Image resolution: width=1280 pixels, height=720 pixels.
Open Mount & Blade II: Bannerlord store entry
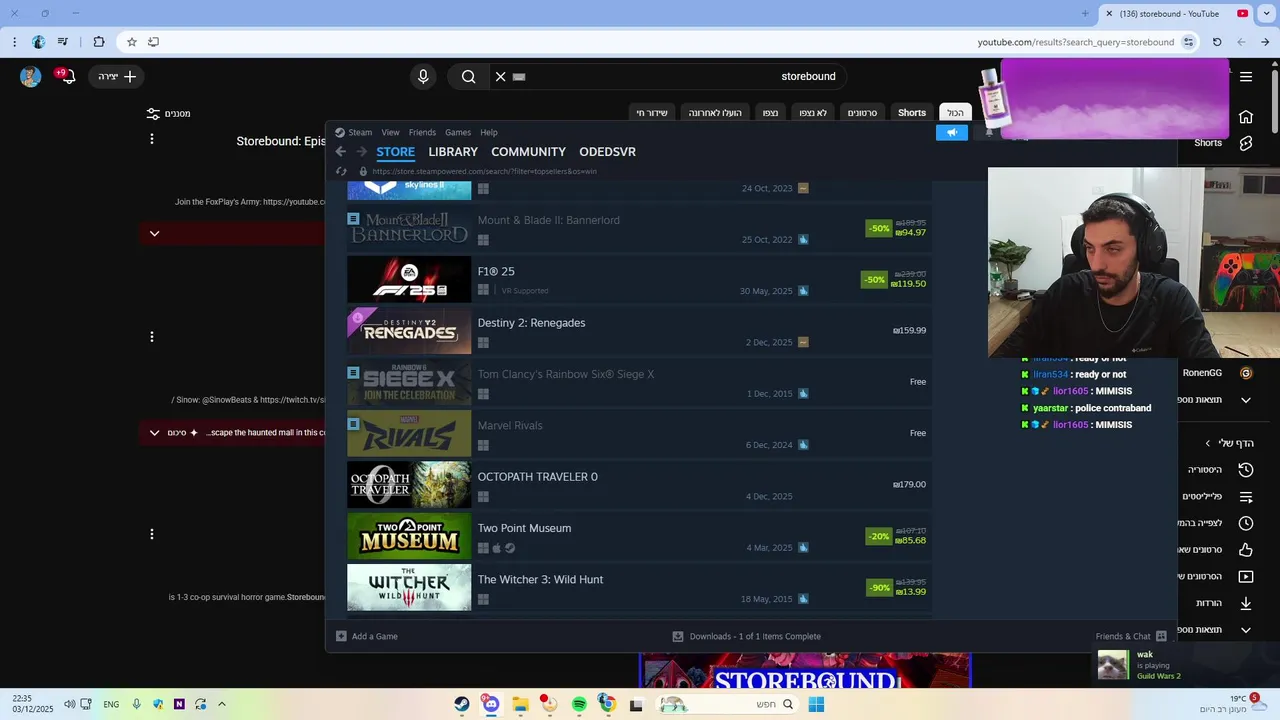(639, 229)
